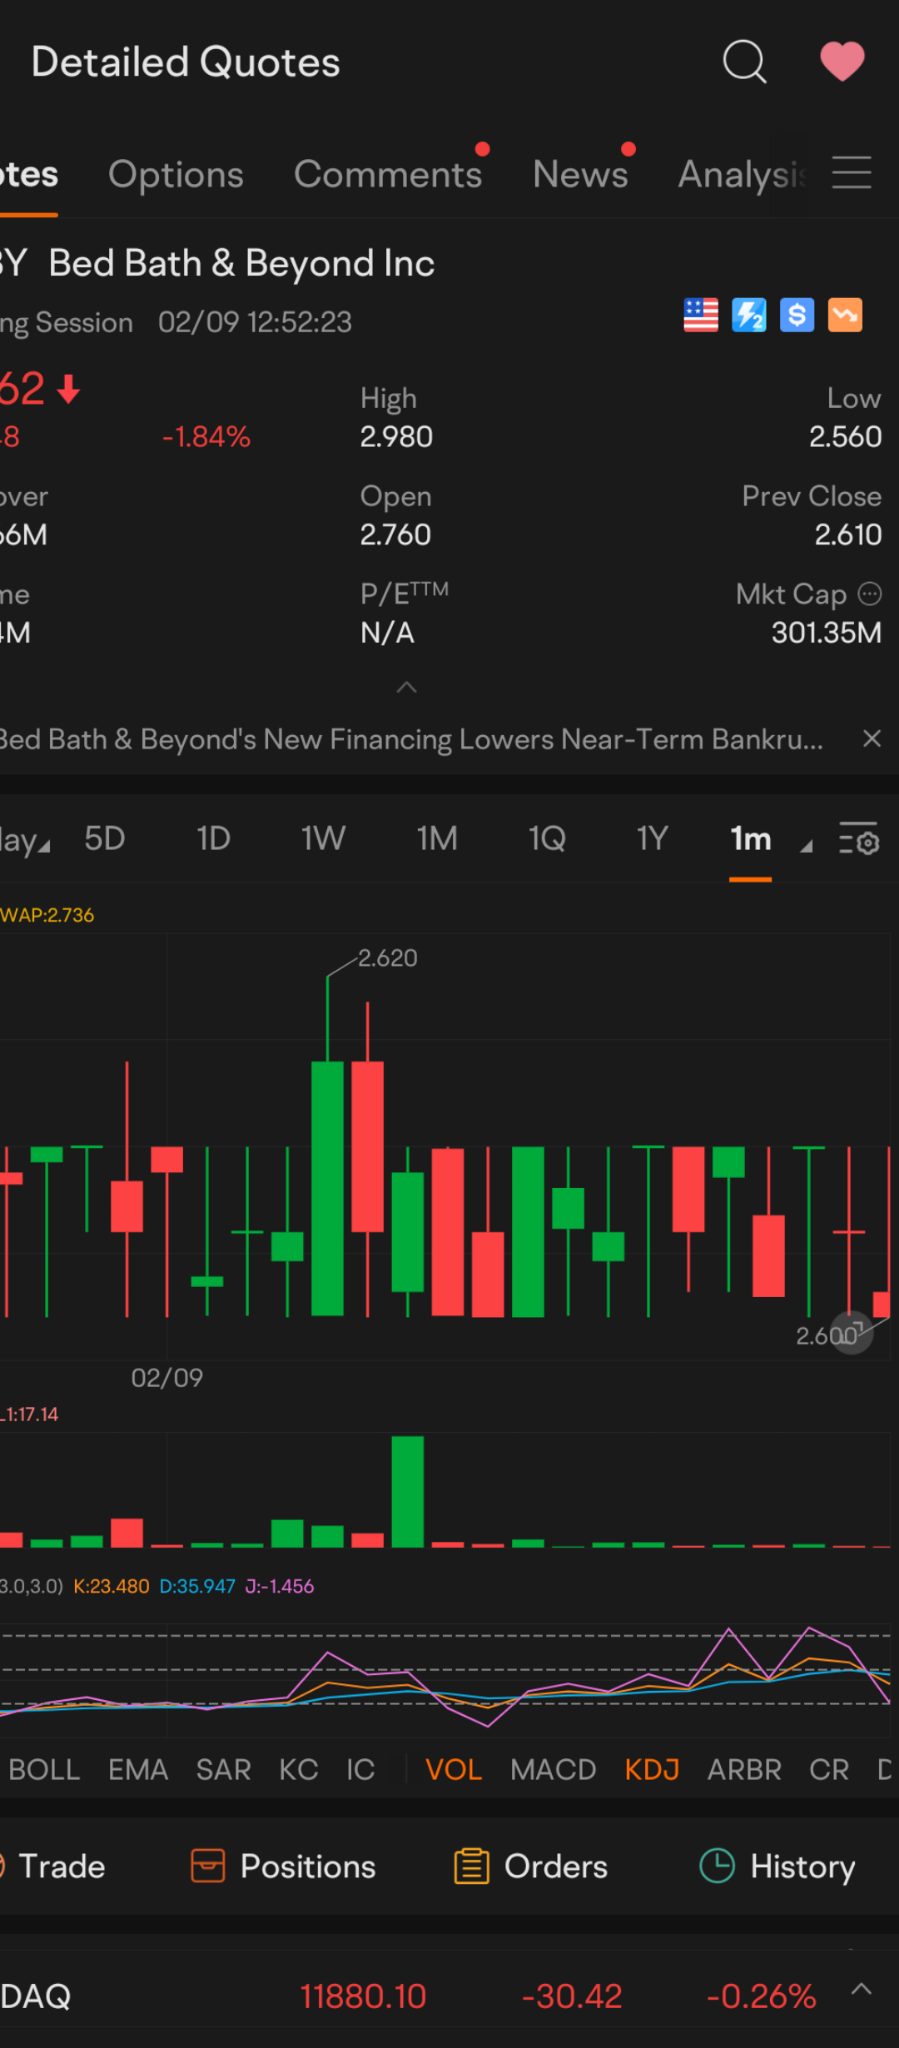Toggle BOLL indicator
Screen dimensions: 899x2048
point(44,1769)
